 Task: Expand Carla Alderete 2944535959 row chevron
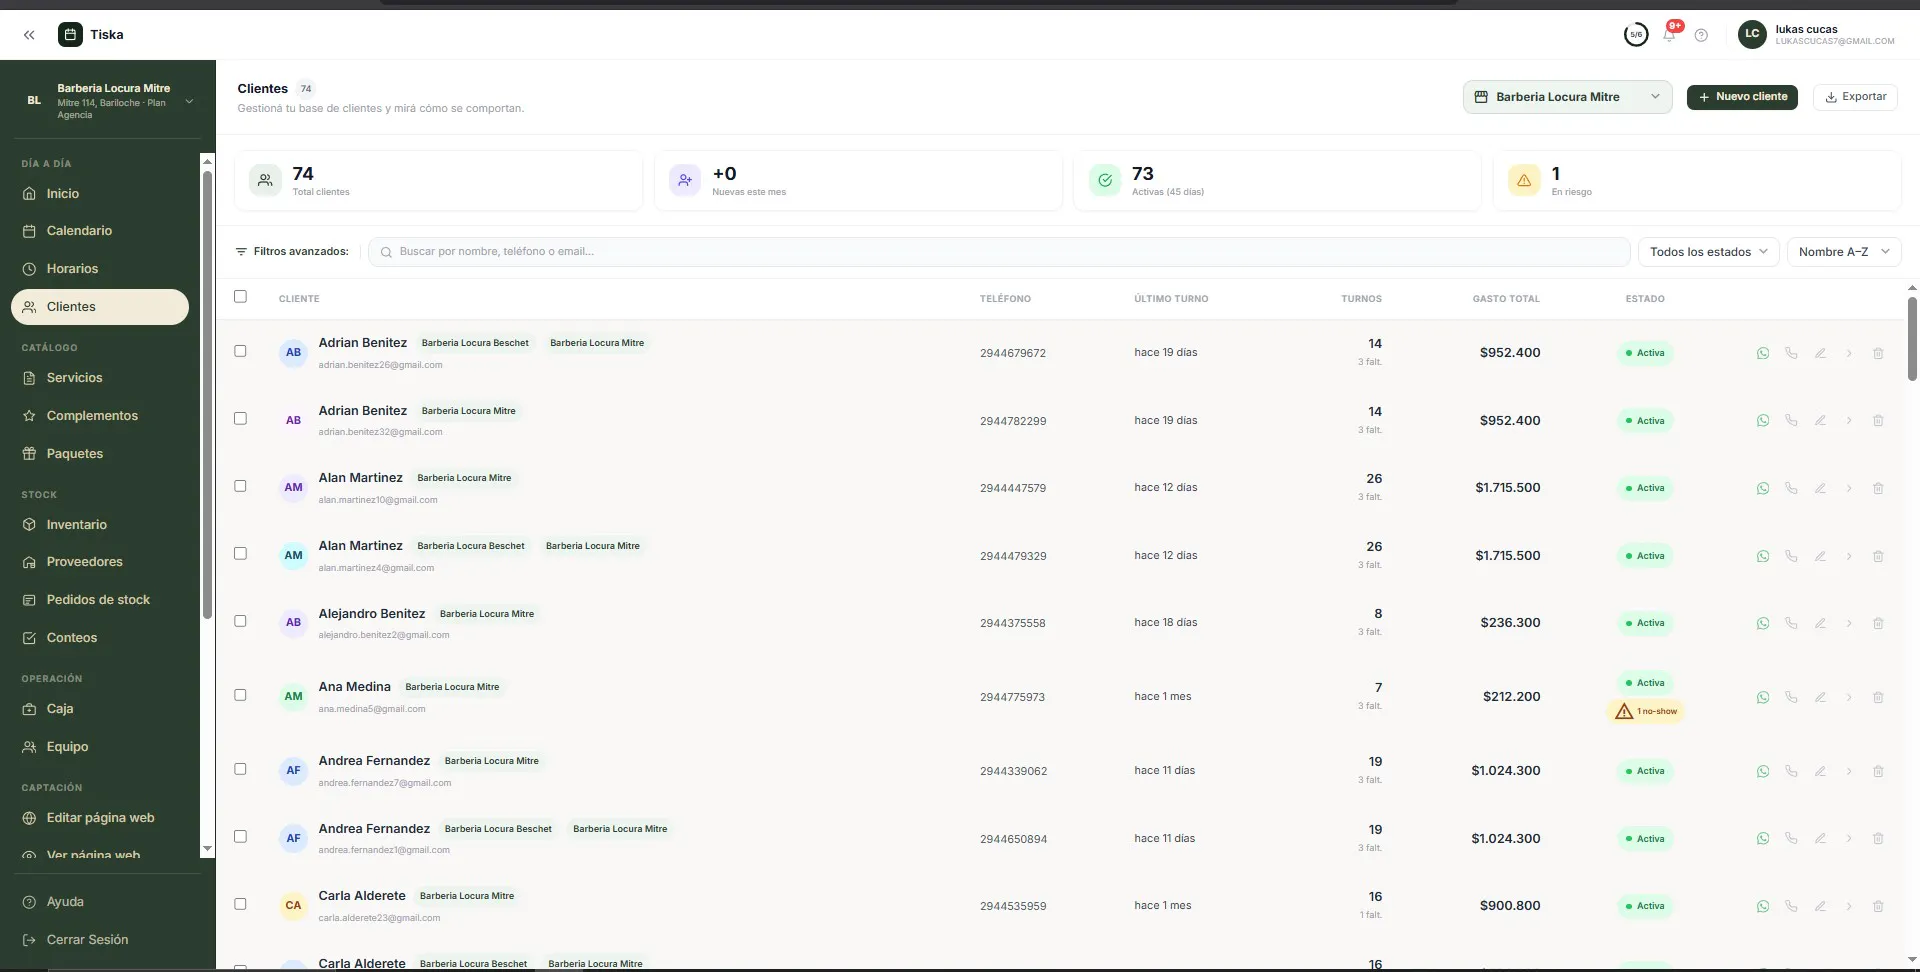(1849, 906)
